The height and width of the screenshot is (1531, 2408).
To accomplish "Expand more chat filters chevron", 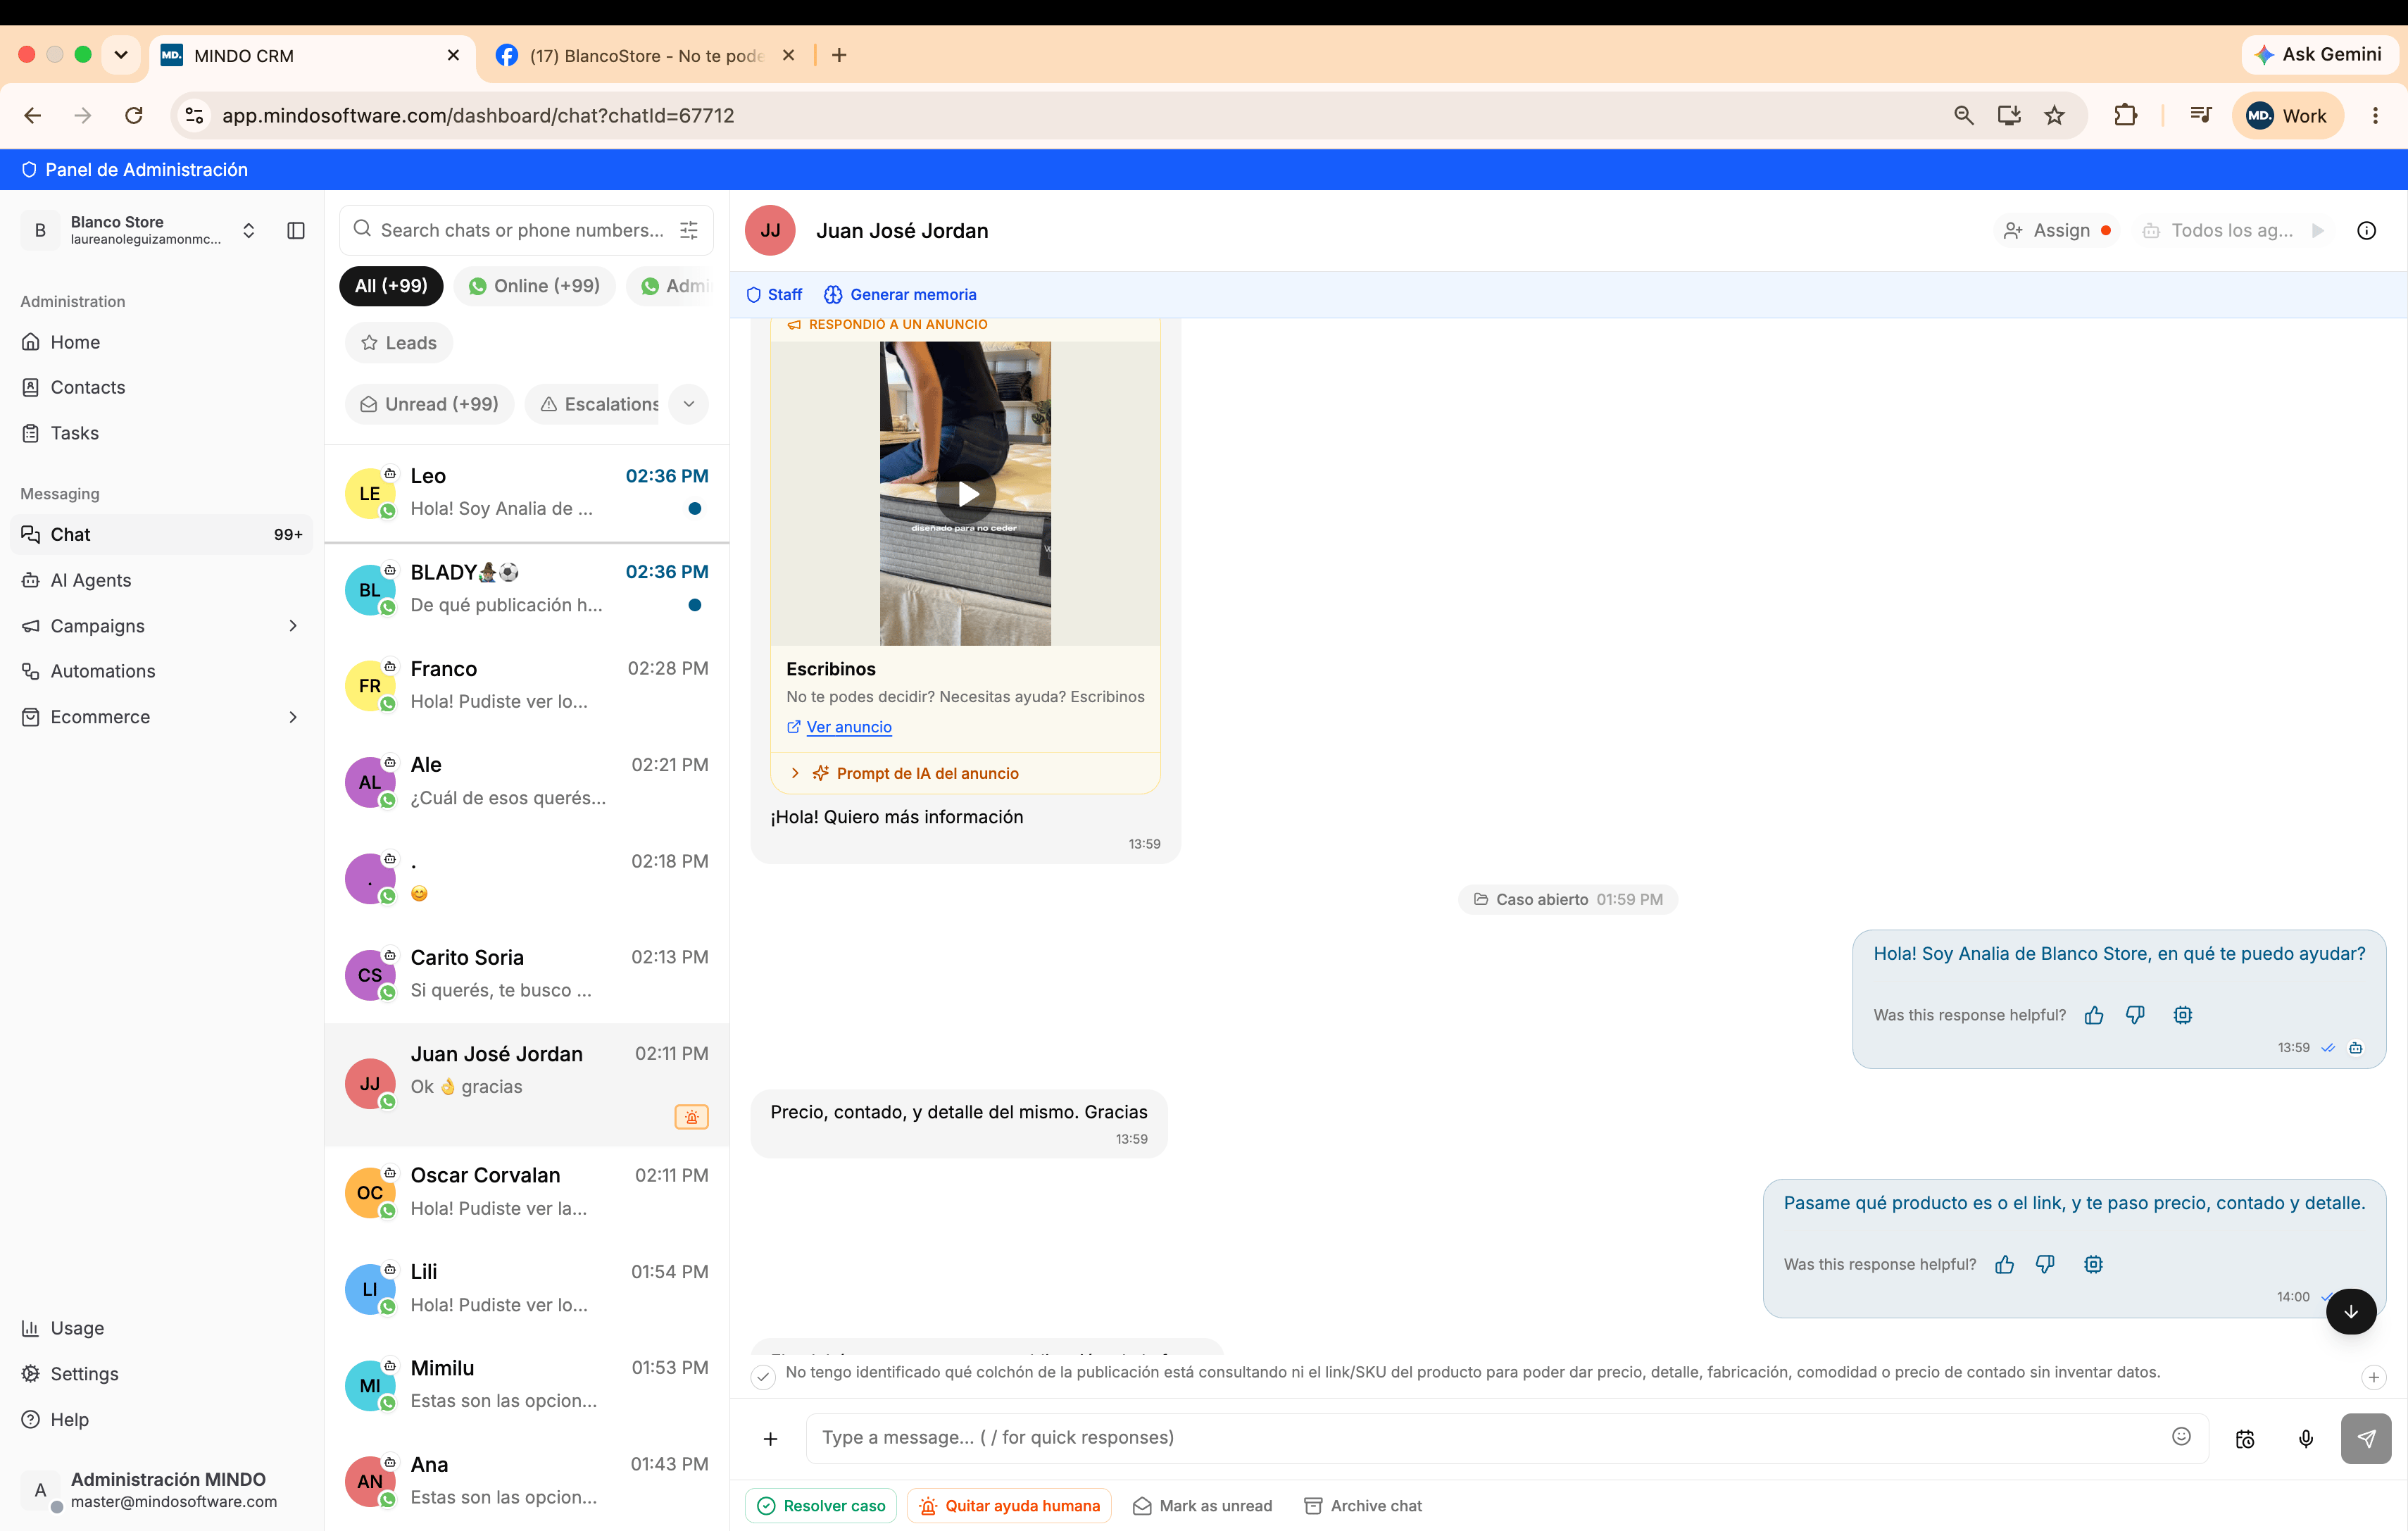I will (689, 404).
